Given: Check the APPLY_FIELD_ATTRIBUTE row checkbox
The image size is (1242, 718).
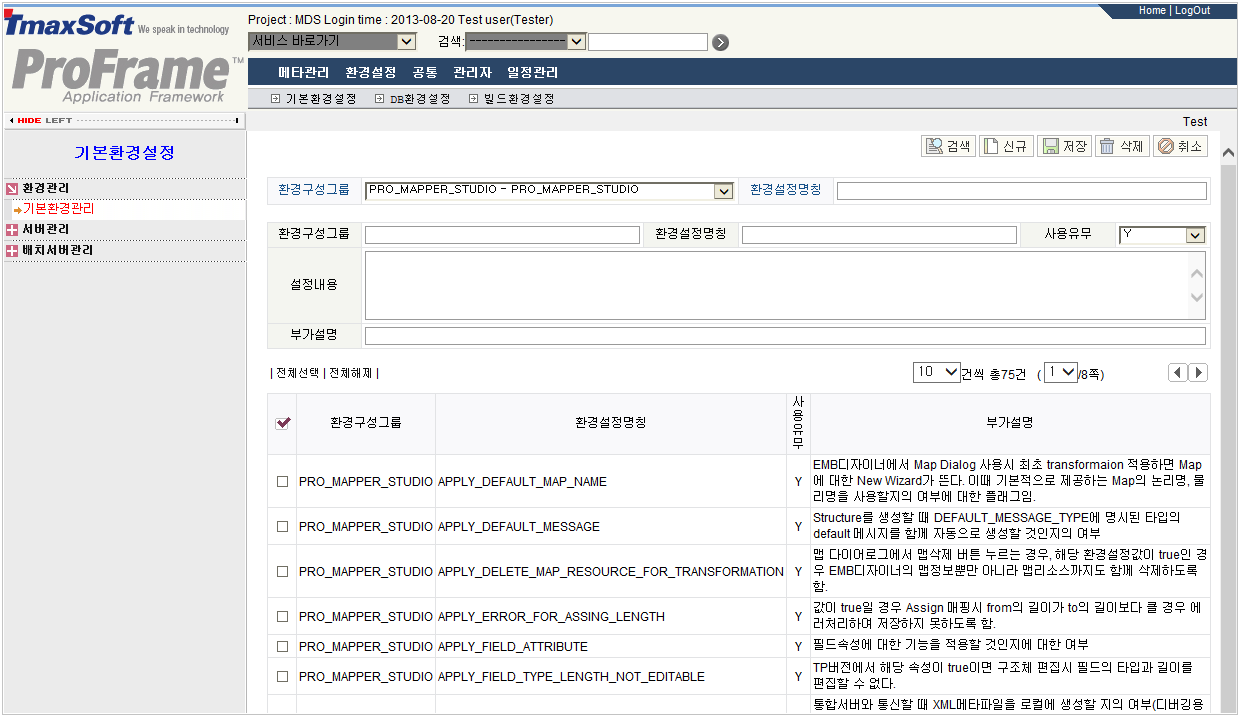Looking at the screenshot, I should coord(283,647).
